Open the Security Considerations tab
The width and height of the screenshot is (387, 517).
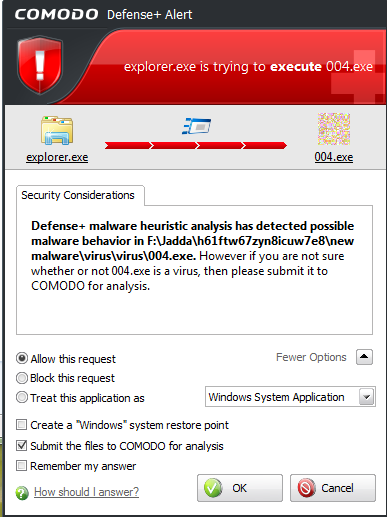click(x=80, y=195)
